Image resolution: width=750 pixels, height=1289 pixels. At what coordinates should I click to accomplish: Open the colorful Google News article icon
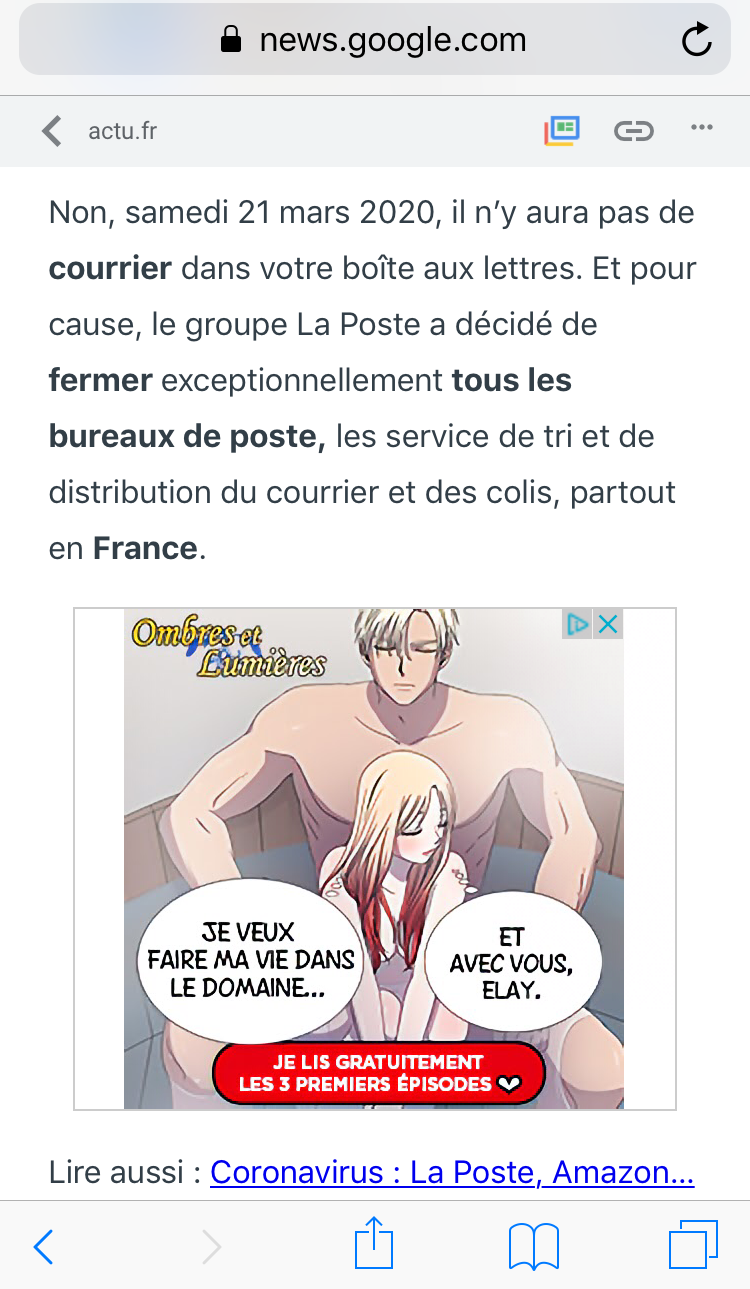(x=562, y=130)
